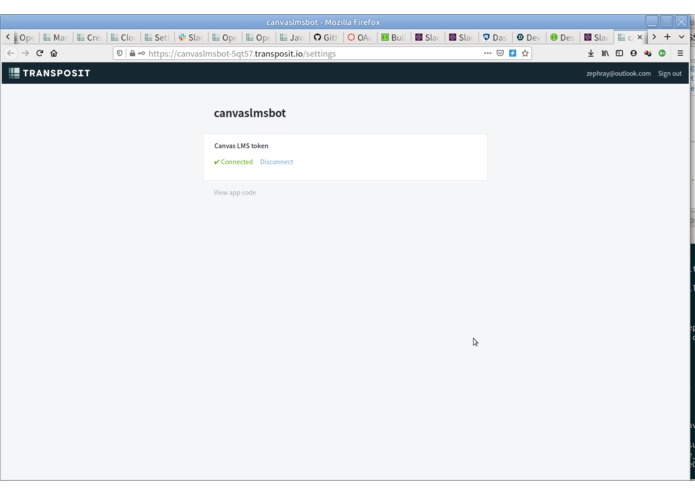The height and width of the screenshot is (494, 695).
Task: Minimize the Firefox window
Action: click(652, 21)
